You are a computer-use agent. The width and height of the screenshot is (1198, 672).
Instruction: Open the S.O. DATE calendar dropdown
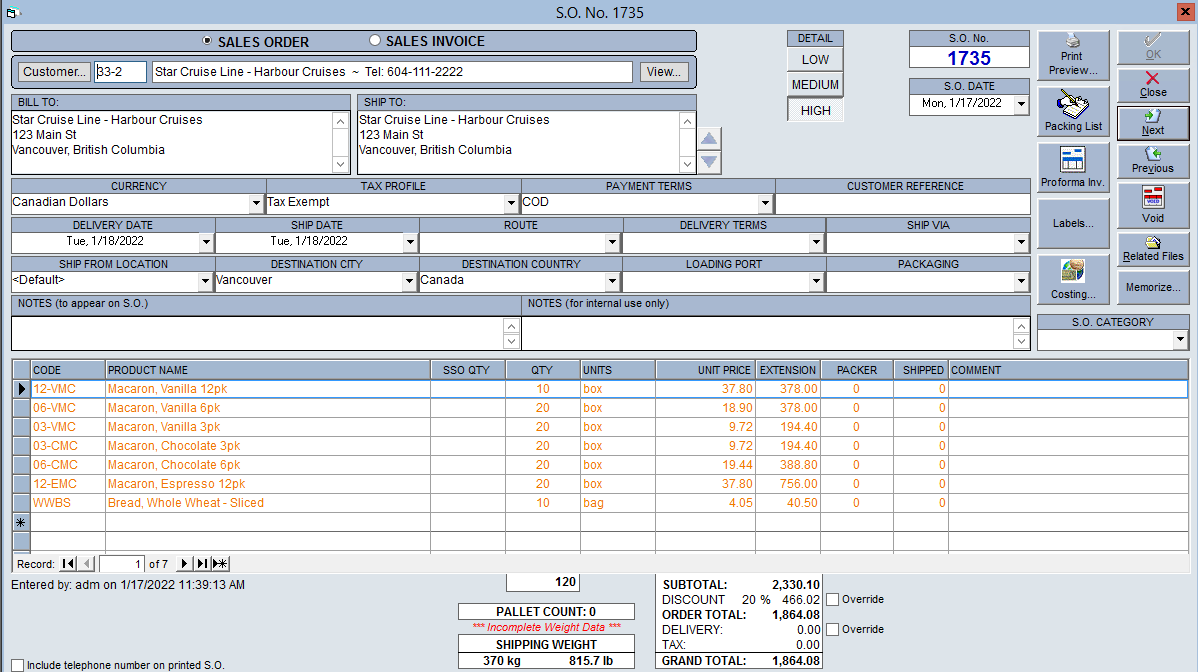tap(1022, 104)
